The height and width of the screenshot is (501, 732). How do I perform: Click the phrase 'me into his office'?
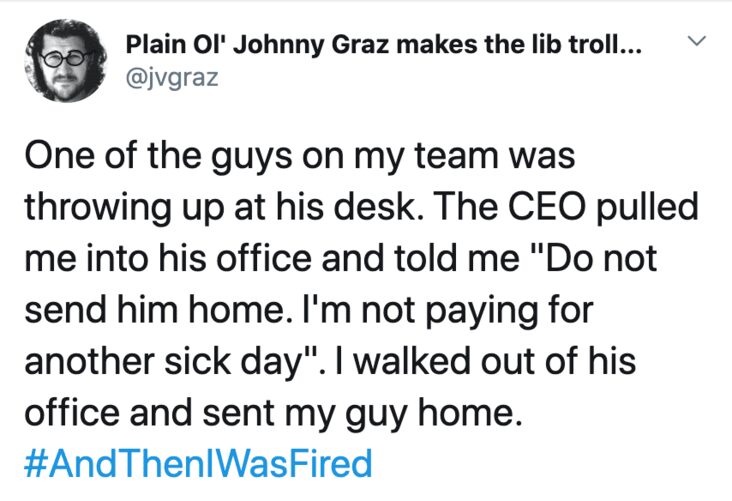coord(168,259)
